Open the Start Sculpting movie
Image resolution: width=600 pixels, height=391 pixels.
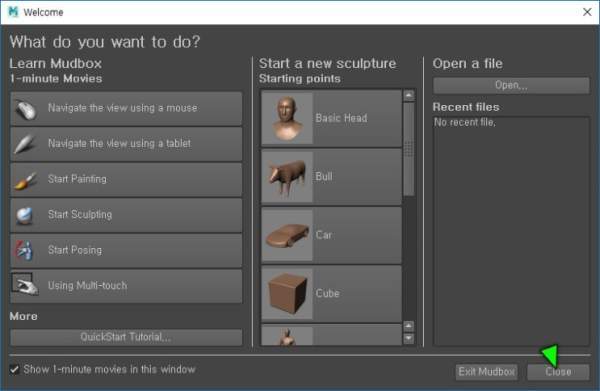[x=126, y=215]
